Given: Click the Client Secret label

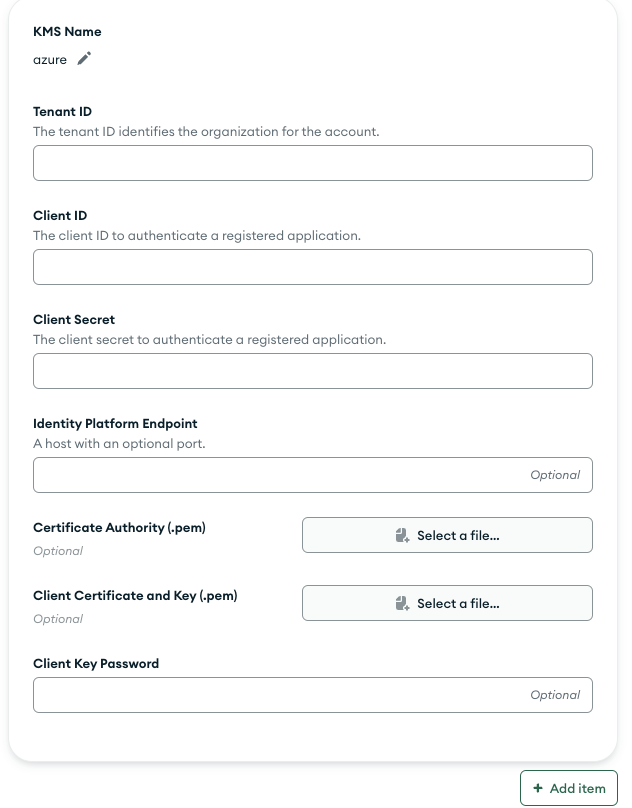Looking at the screenshot, I should pyautogui.click(x=74, y=320).
